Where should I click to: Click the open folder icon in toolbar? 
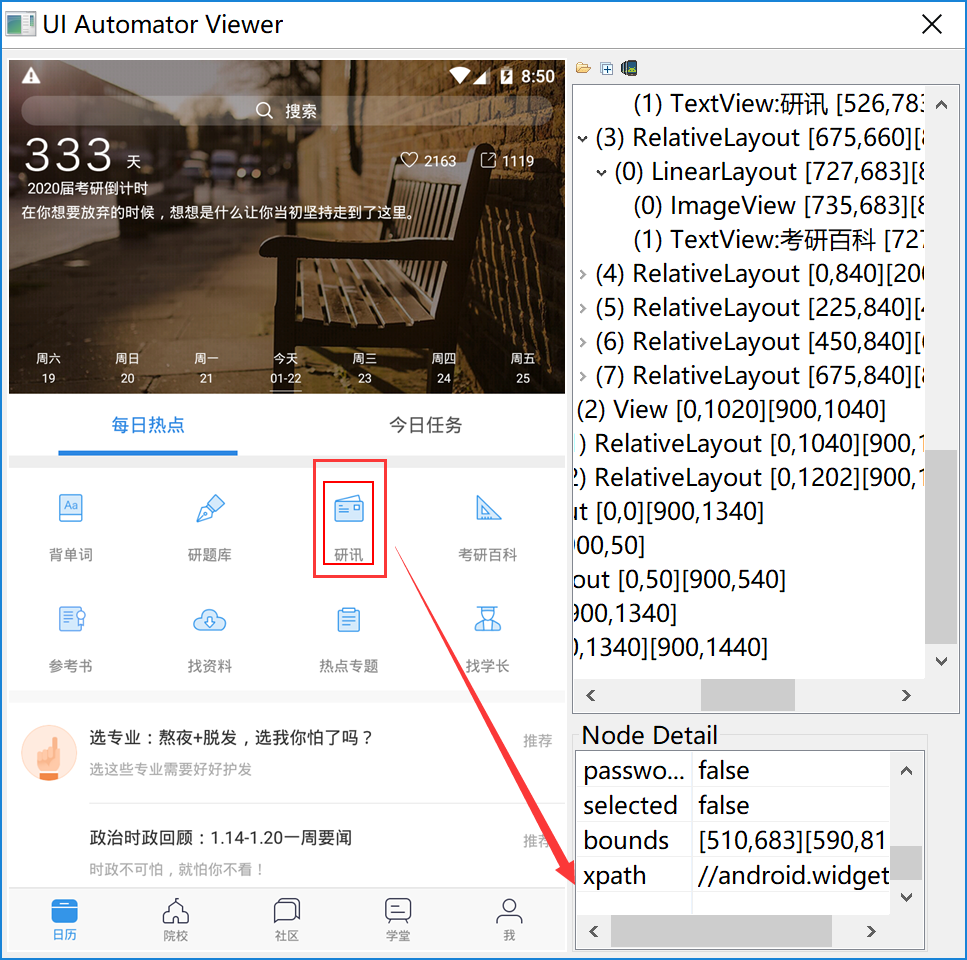coord(583,68)
